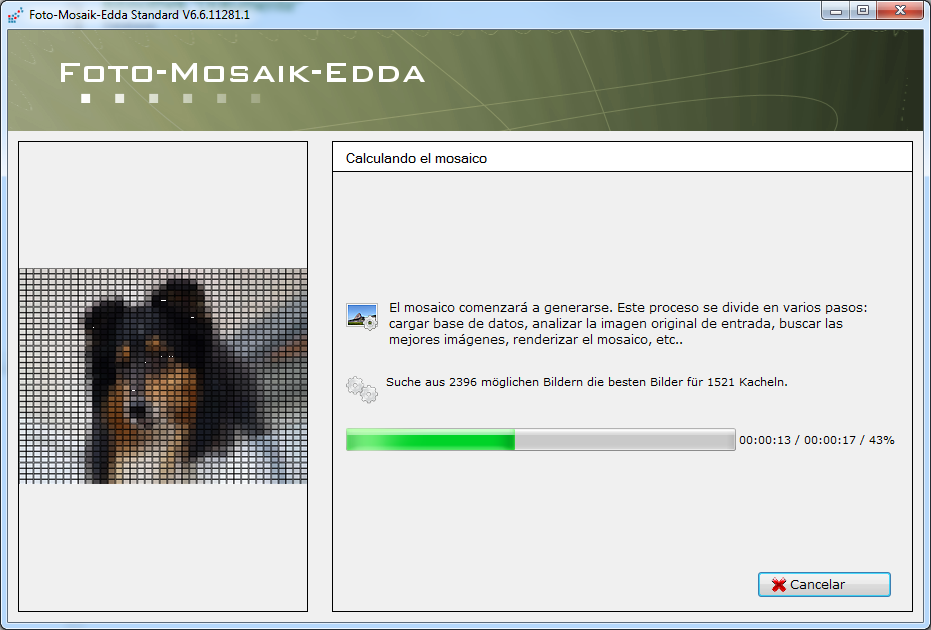Click the red X icon on Cancelar
Screen dimensions: 931x630
(778, 585)
